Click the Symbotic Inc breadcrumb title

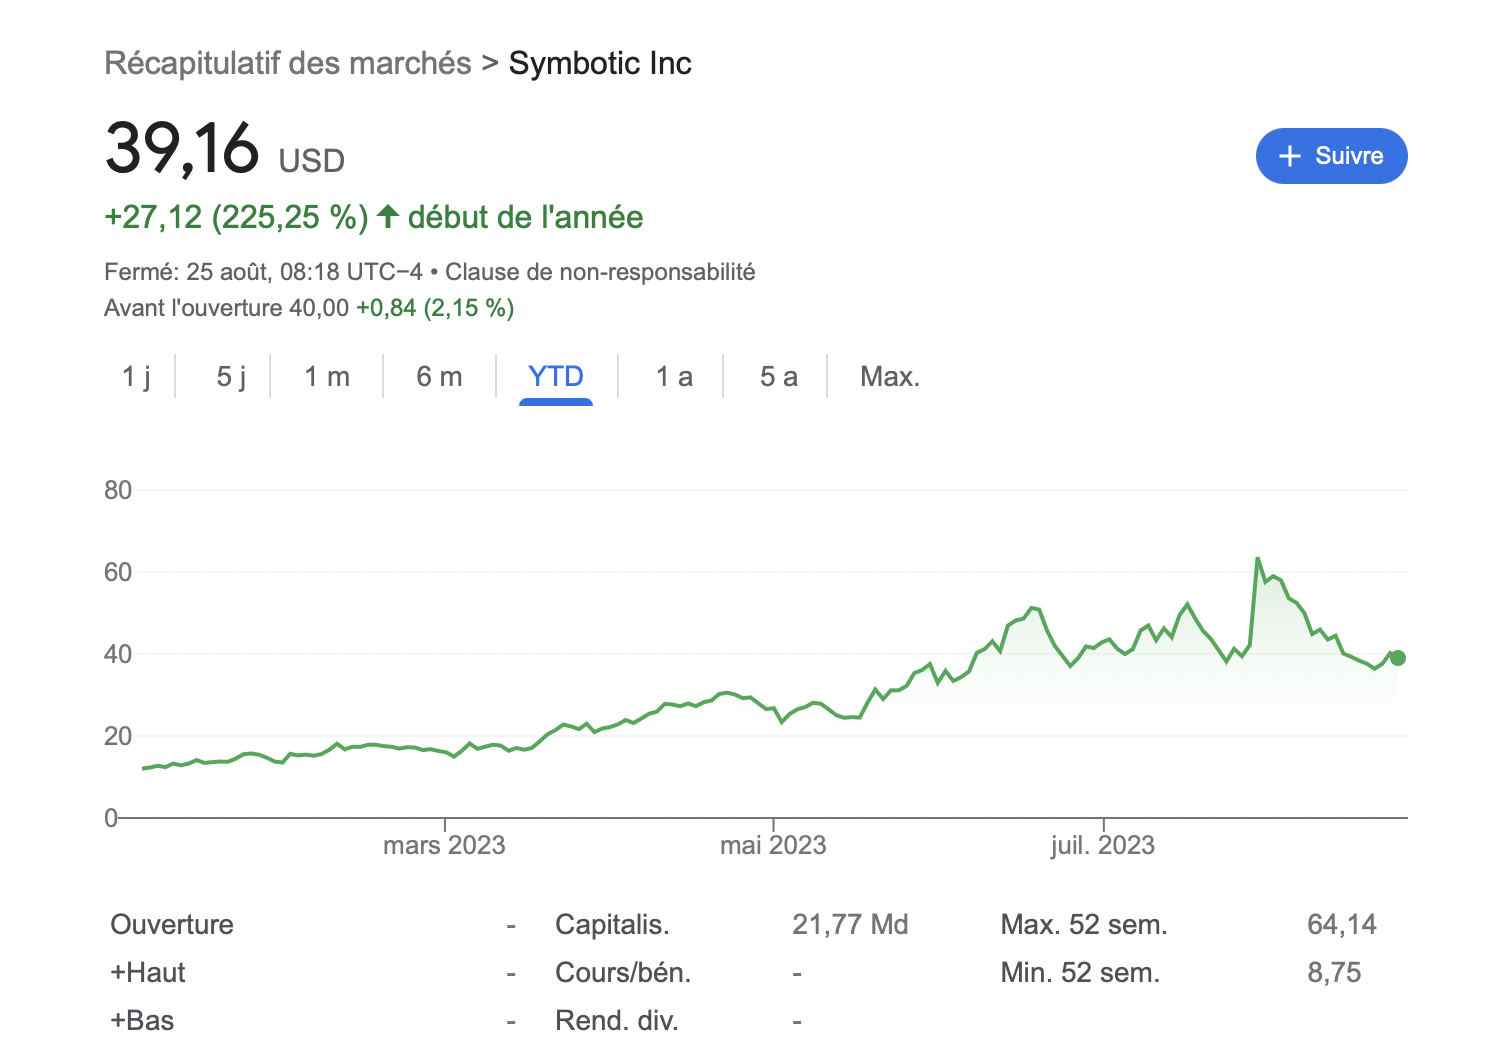[x=600, y=63]
